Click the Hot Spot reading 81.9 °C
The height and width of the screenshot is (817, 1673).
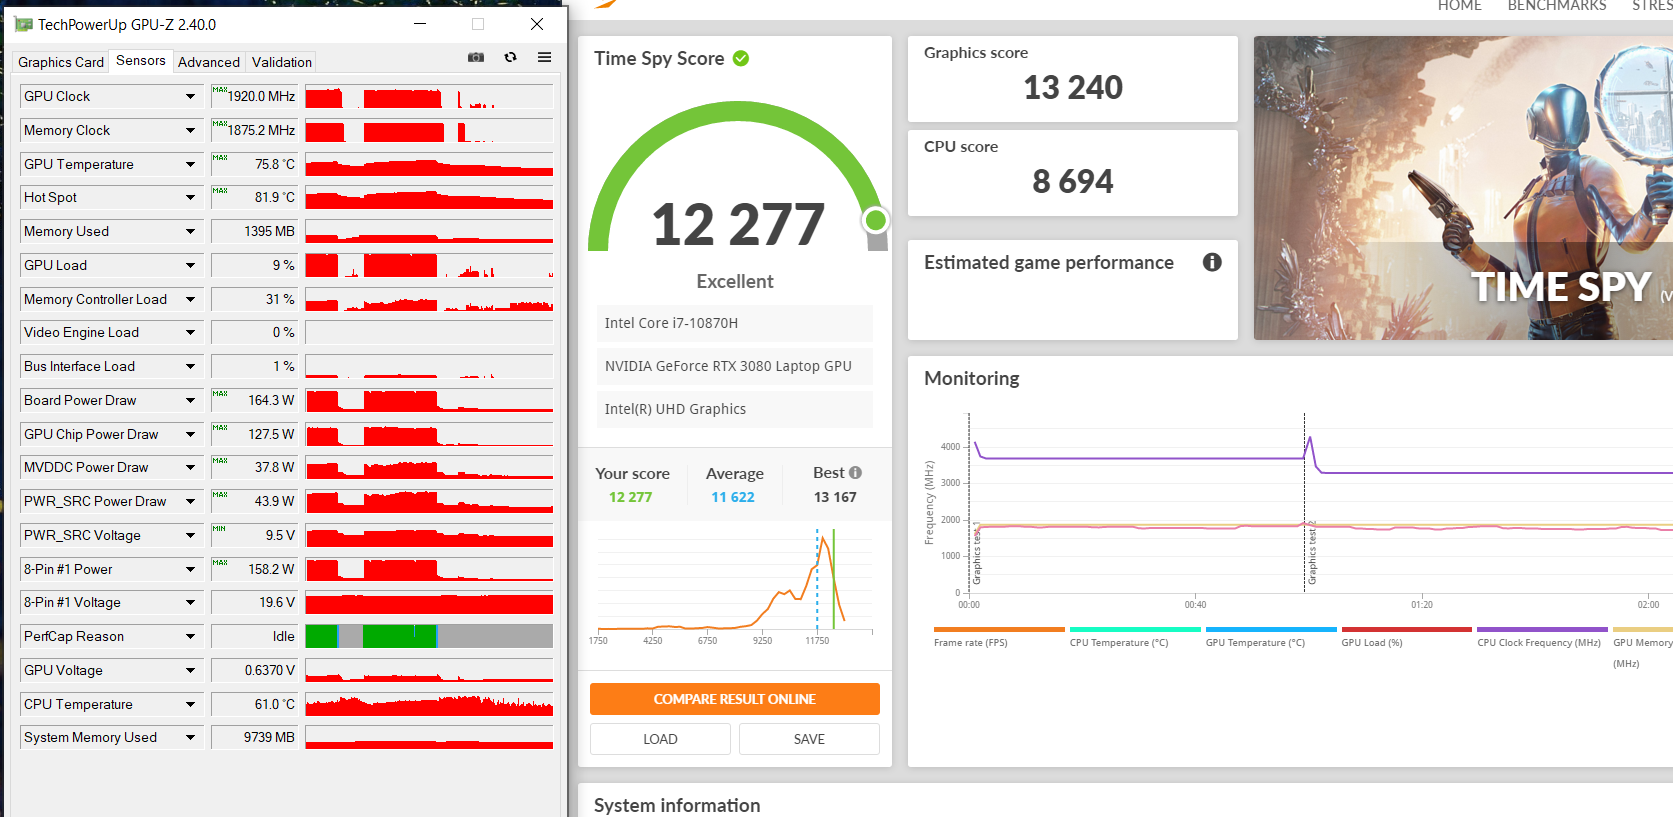[x=274, y=197]
